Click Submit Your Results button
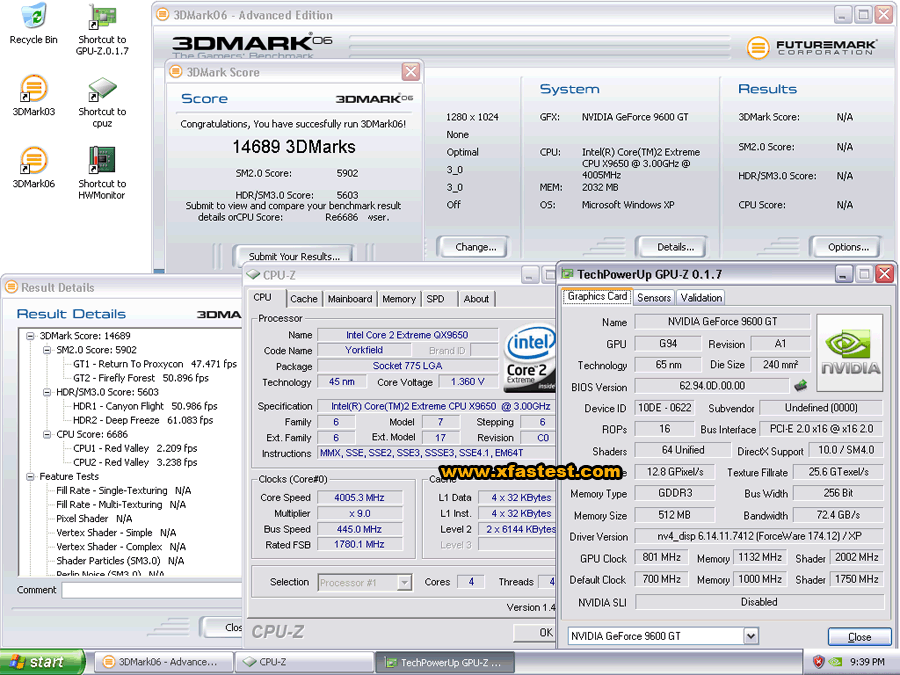 click(294, 256)
